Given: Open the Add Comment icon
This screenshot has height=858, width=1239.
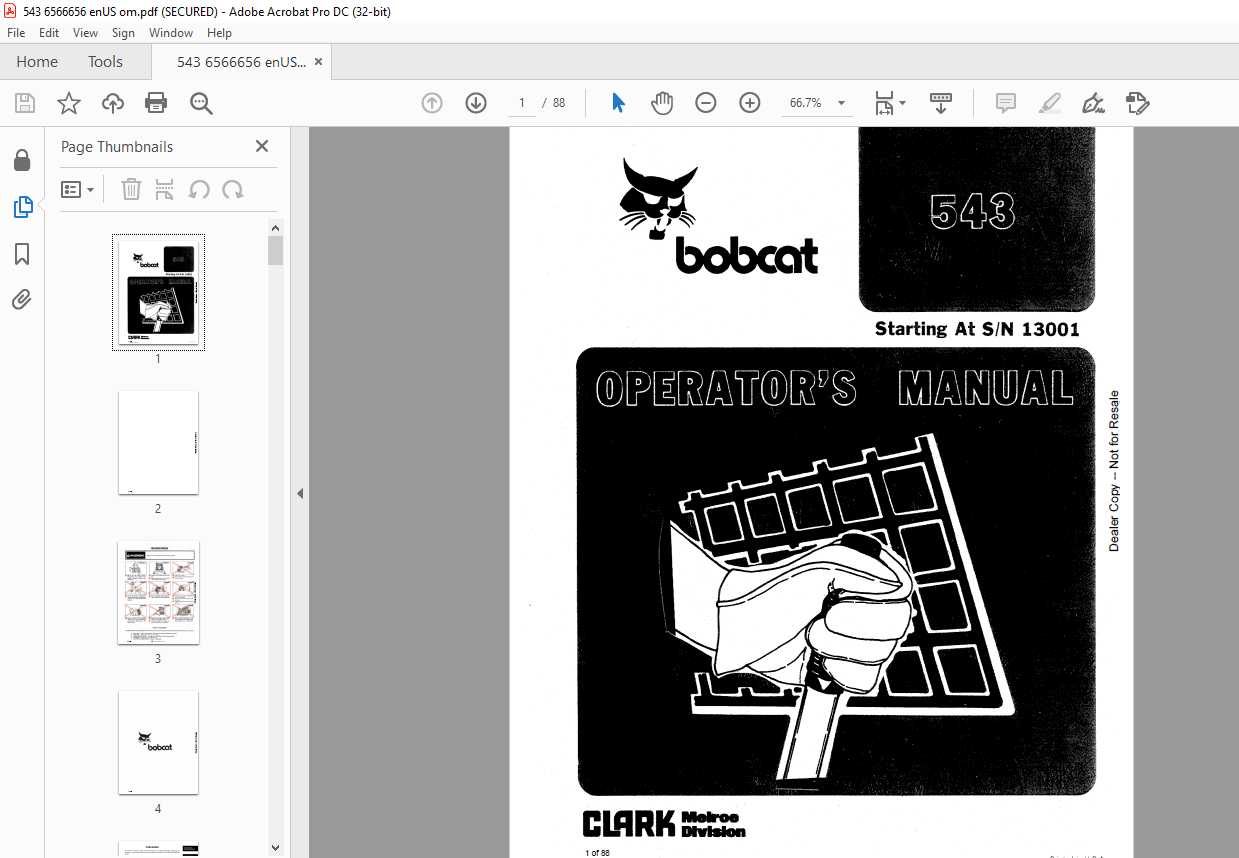Looking at the screenshot, I should [1005, 103].
